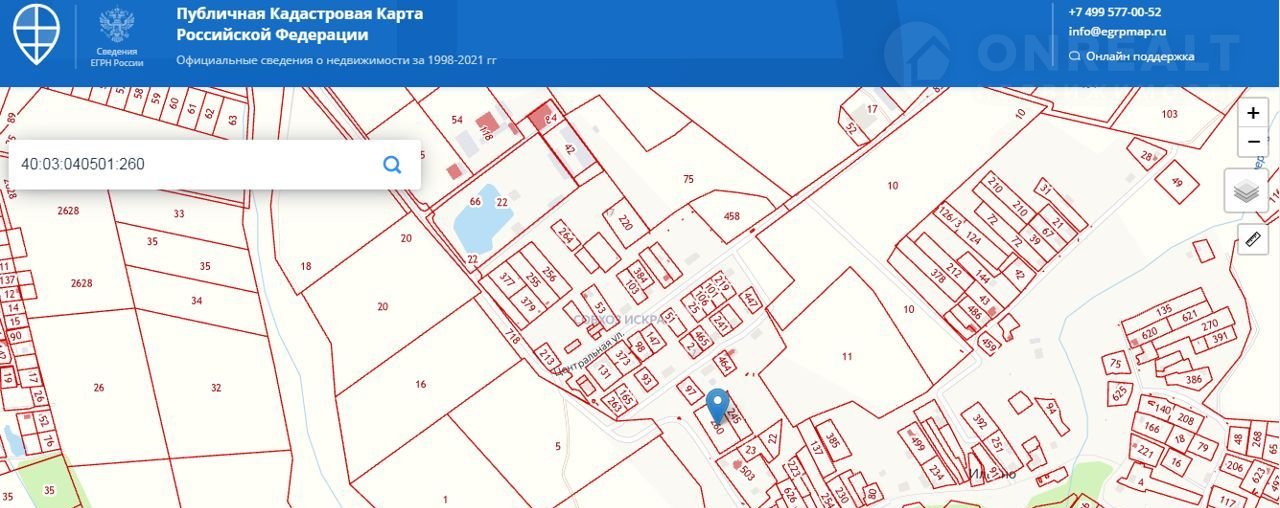Viewport: 1280px width, 508px height.
Task: Click the ЕГРН России emblem
Action: pyautogui.click(x=119, y=35)
